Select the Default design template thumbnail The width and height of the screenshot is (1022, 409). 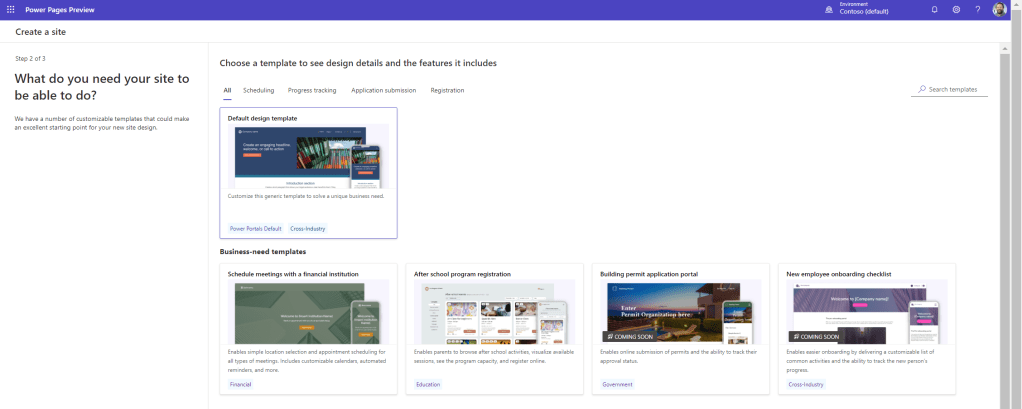pyautogui.click(x=308, y=157)
